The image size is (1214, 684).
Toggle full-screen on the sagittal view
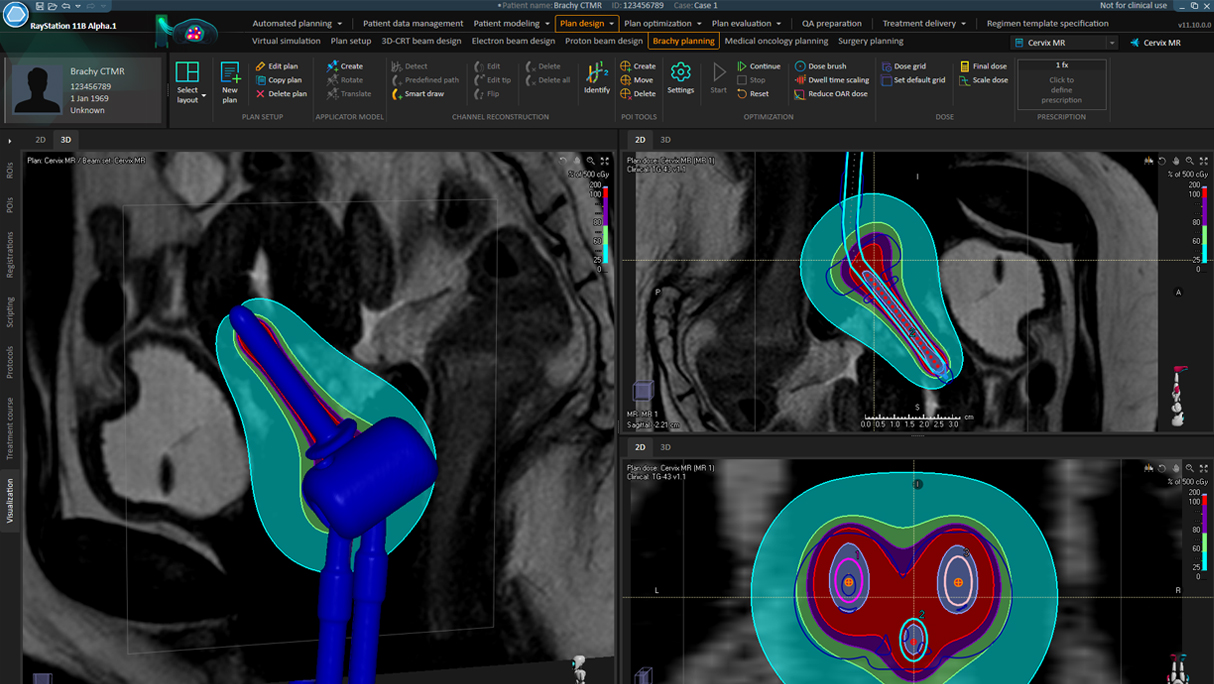click(x=1205, y=161)
